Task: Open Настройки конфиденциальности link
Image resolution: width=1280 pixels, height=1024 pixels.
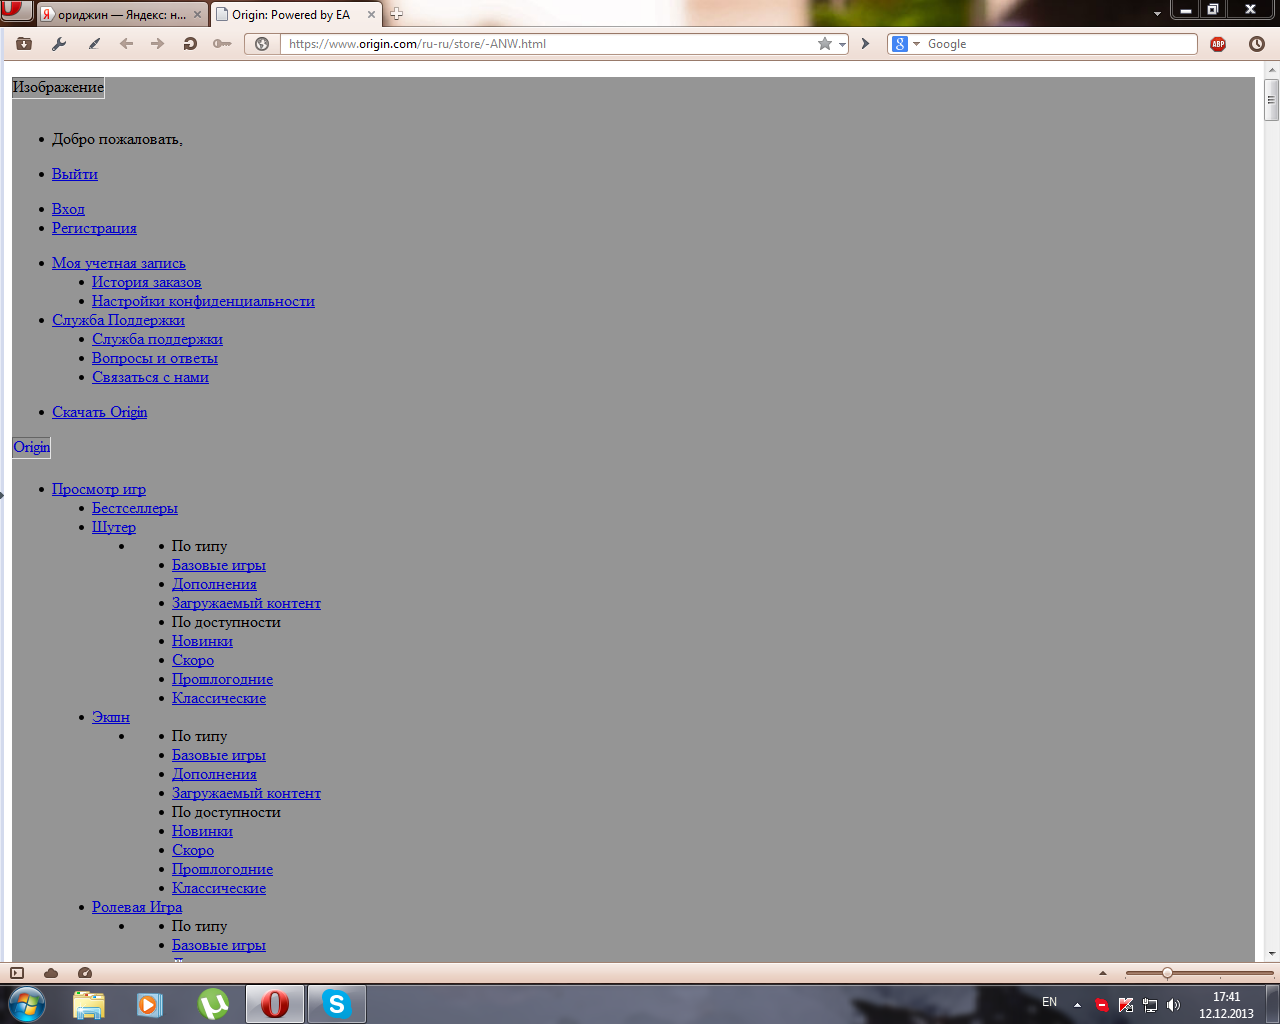Action: click(203, 301)
